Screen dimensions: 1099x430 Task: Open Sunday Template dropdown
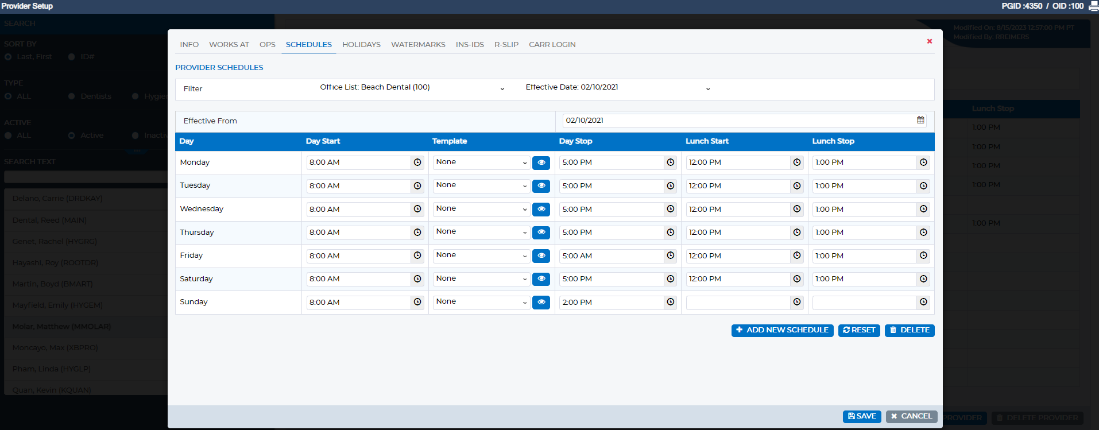coord(482,302)
